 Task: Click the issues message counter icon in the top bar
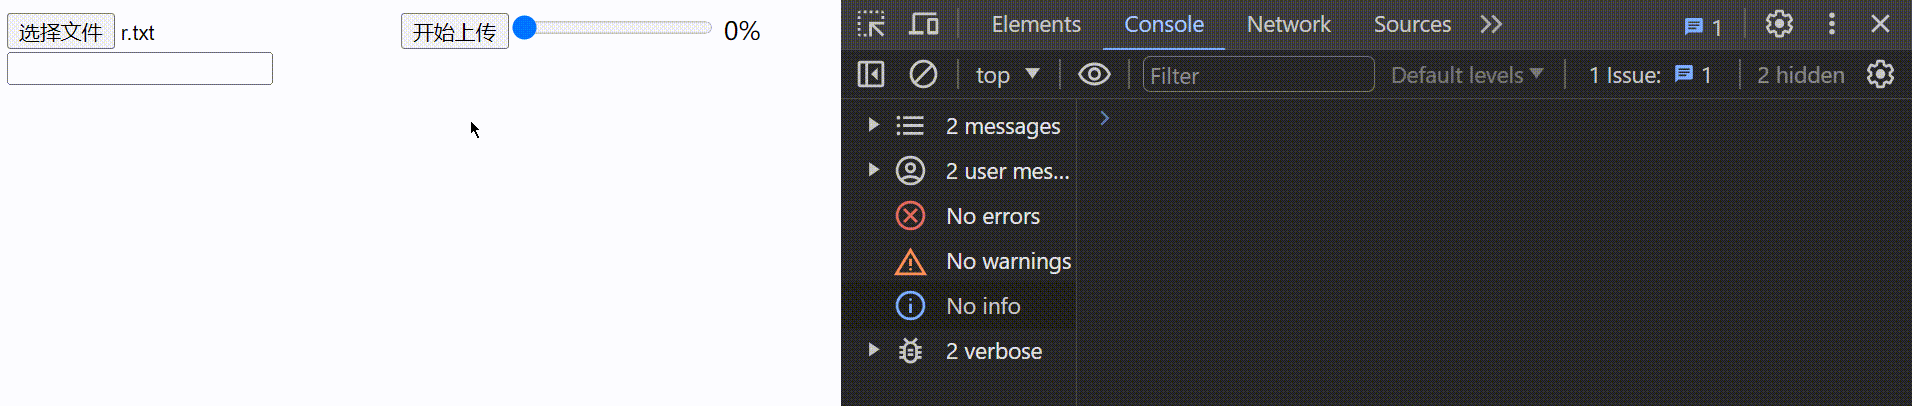click(1702, 26)
